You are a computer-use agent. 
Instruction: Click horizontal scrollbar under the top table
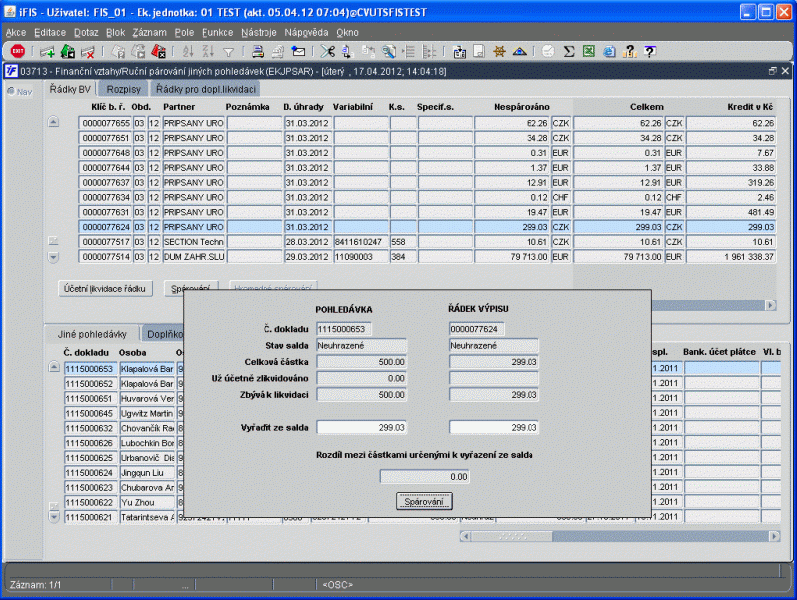[670, 305]
